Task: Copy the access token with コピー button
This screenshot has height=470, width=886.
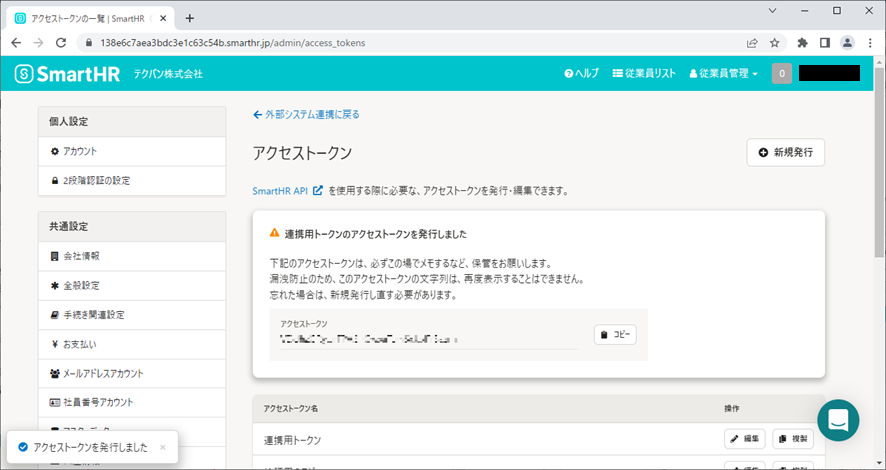Action: 615,335
